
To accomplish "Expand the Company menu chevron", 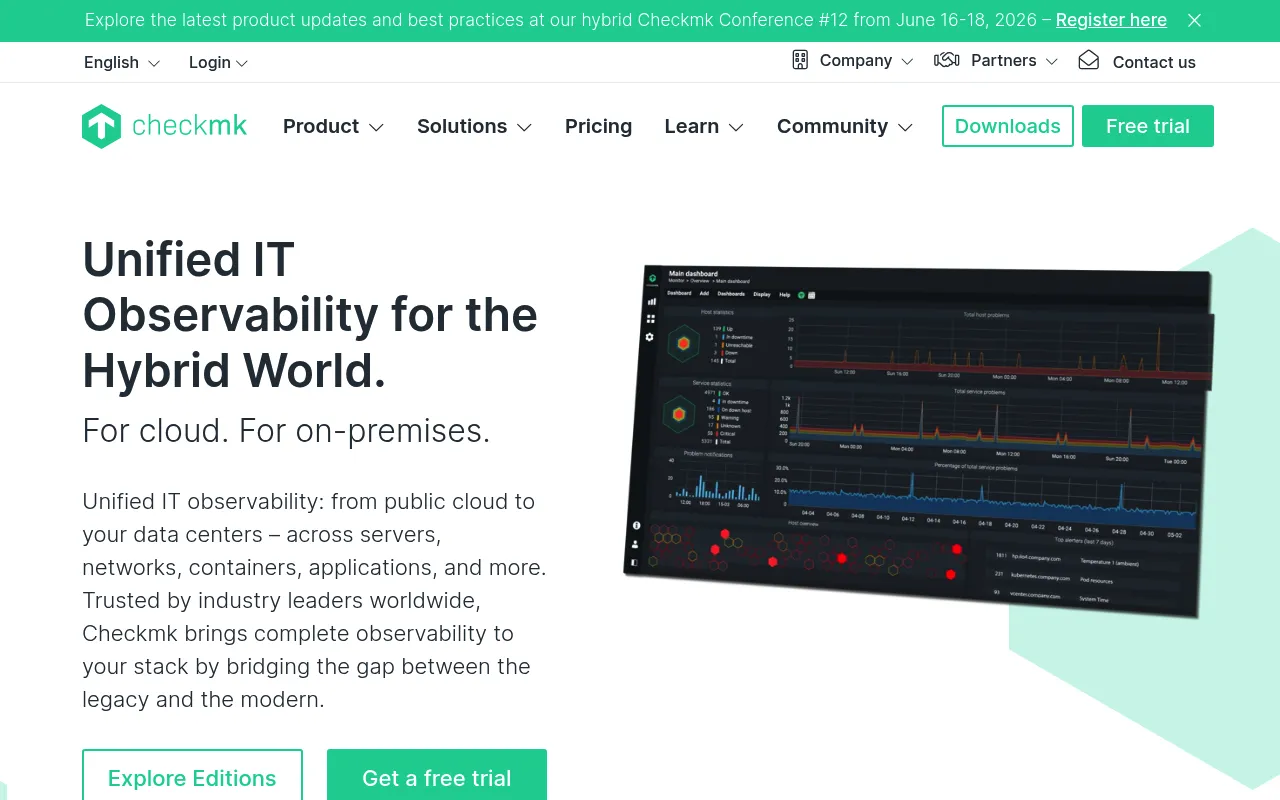I will [907, 61].
